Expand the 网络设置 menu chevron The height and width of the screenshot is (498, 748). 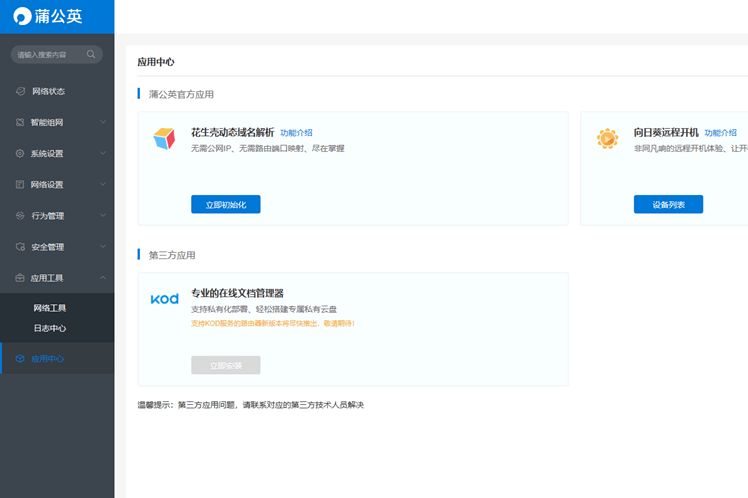point(103,185)
